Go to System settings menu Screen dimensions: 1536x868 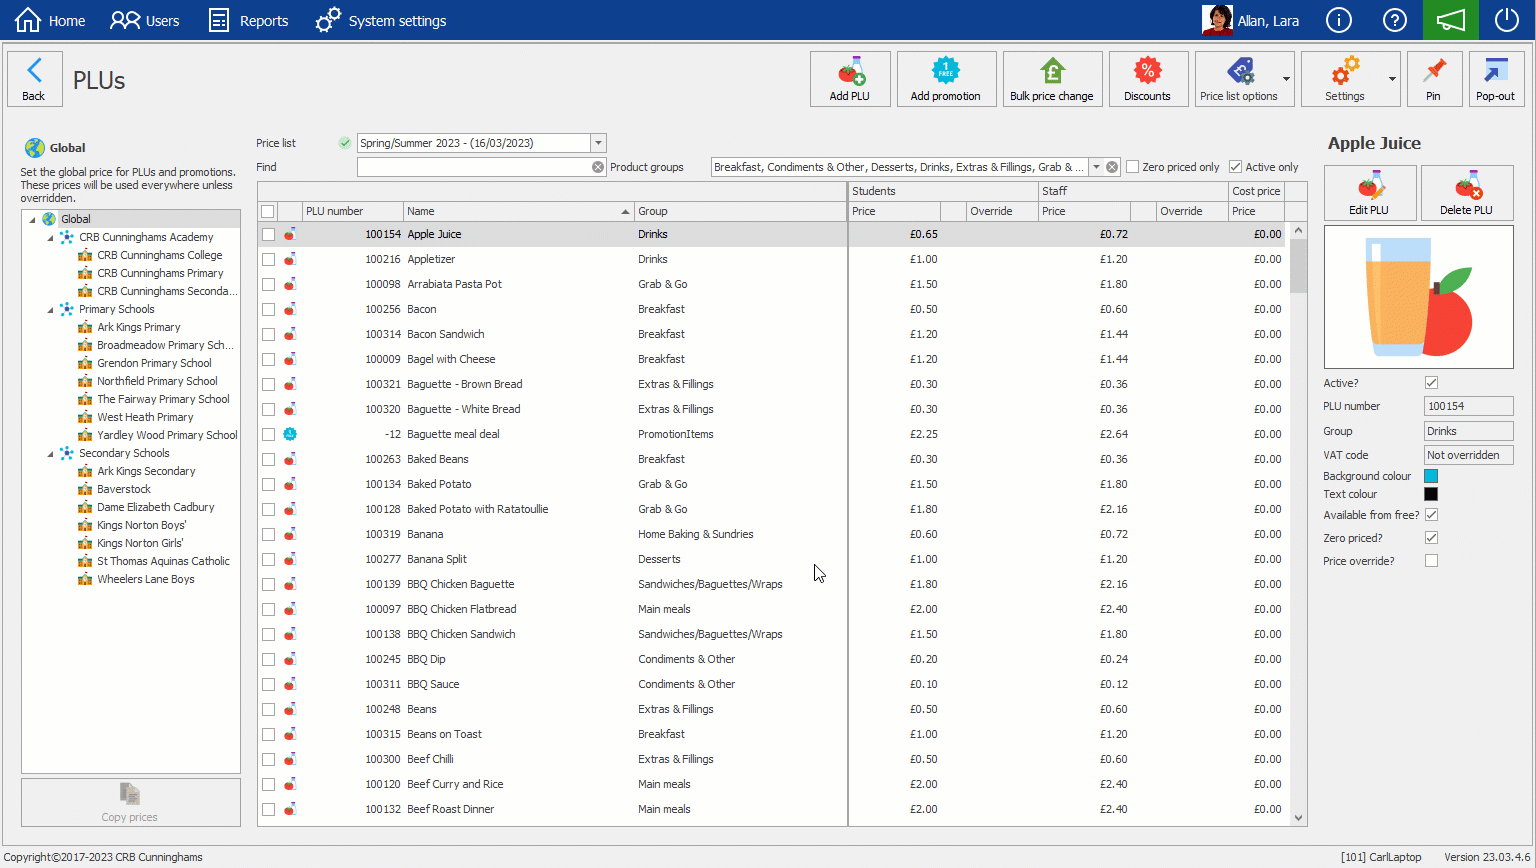click(380, 20)
